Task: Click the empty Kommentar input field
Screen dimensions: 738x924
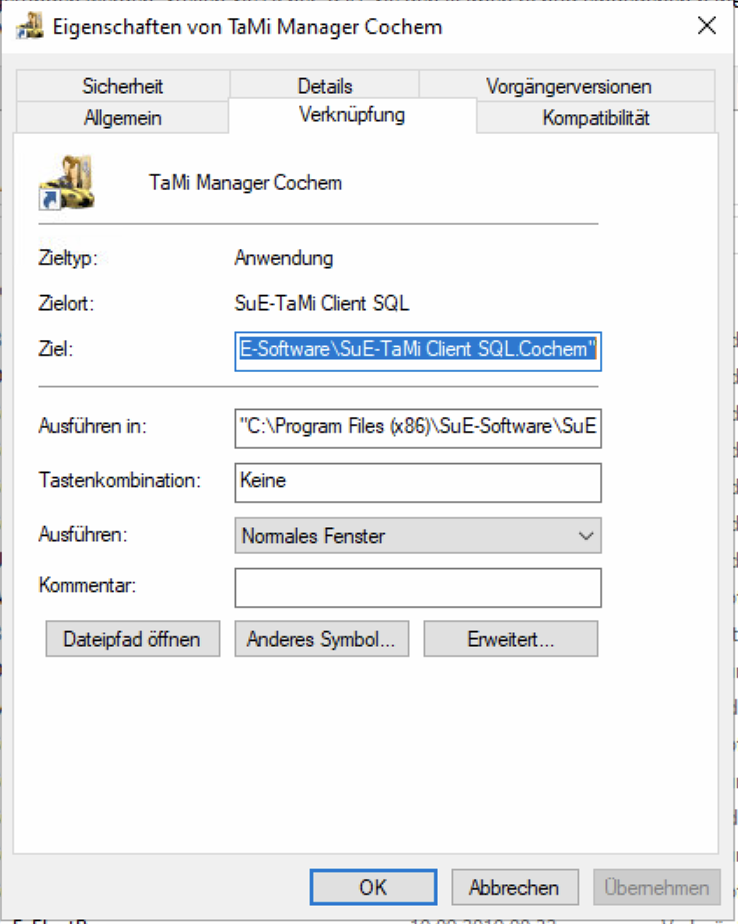Action: (418, 588)
